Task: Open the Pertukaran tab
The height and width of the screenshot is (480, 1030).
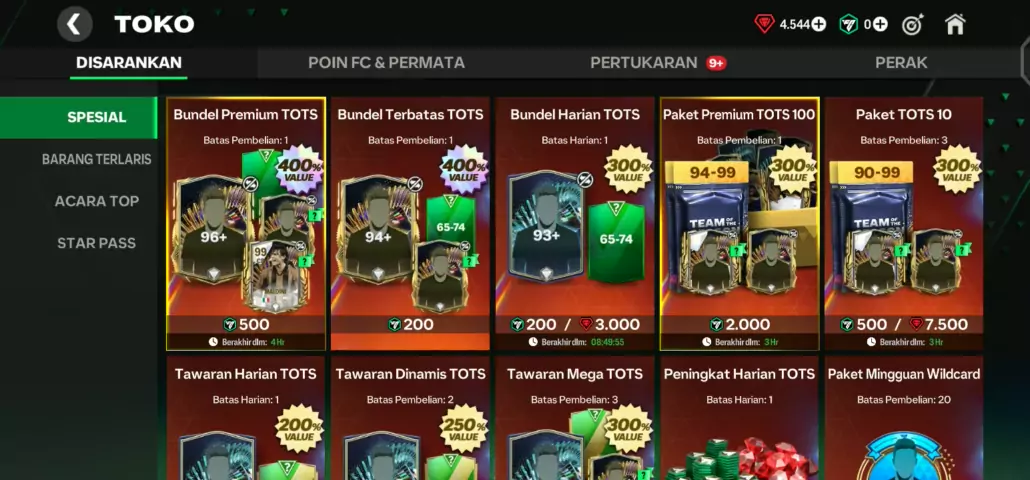Action: (x=644, y=63)
